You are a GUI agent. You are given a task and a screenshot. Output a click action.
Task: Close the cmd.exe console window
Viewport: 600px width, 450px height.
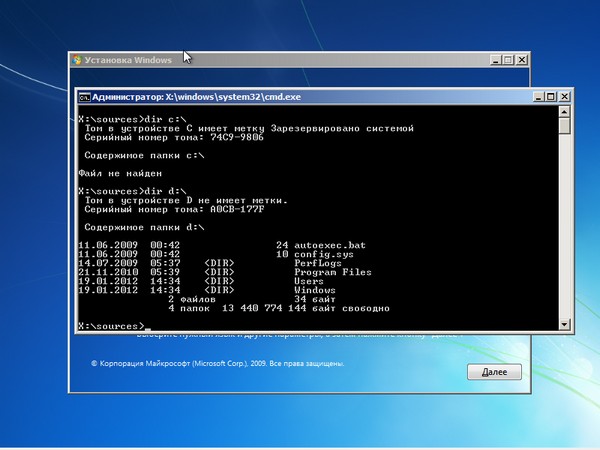coord(564,97)
